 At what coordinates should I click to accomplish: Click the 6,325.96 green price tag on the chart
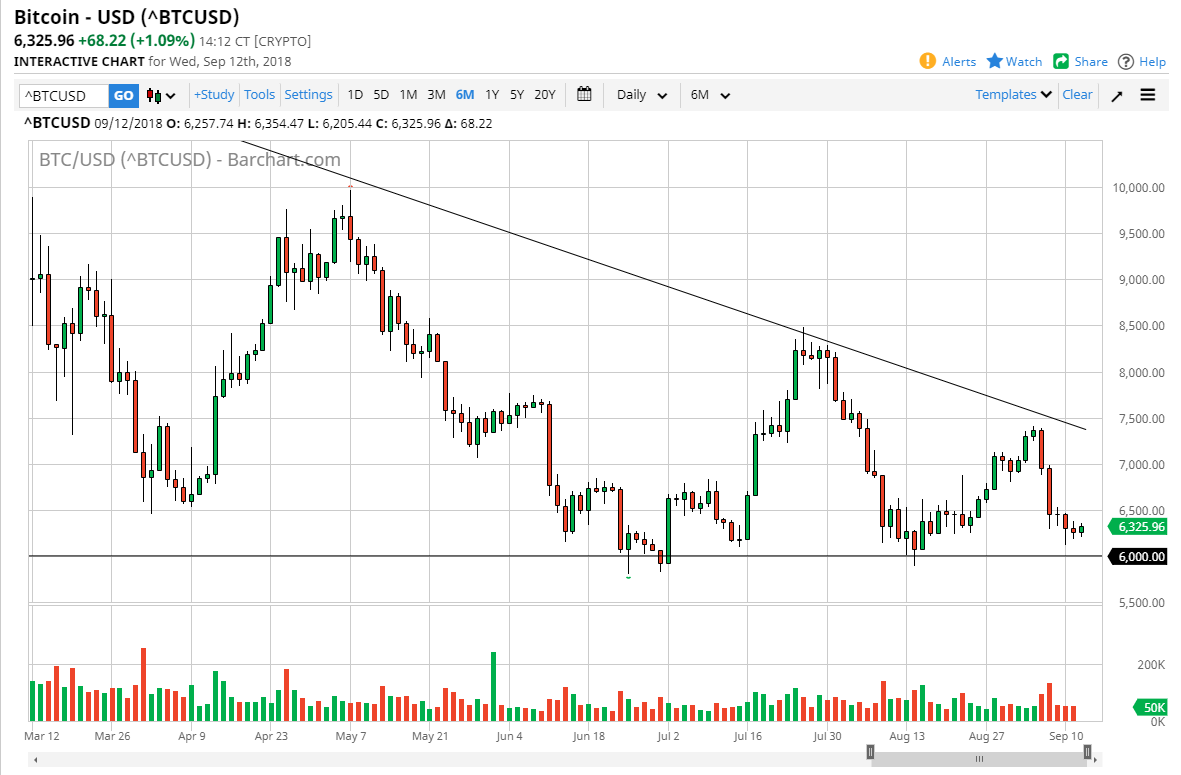coord(1136,527)
